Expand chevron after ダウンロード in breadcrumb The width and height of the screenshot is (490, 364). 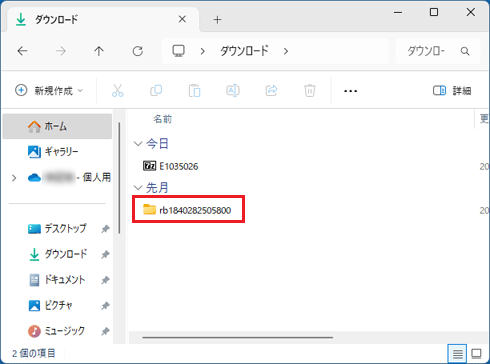coord(286,51)
